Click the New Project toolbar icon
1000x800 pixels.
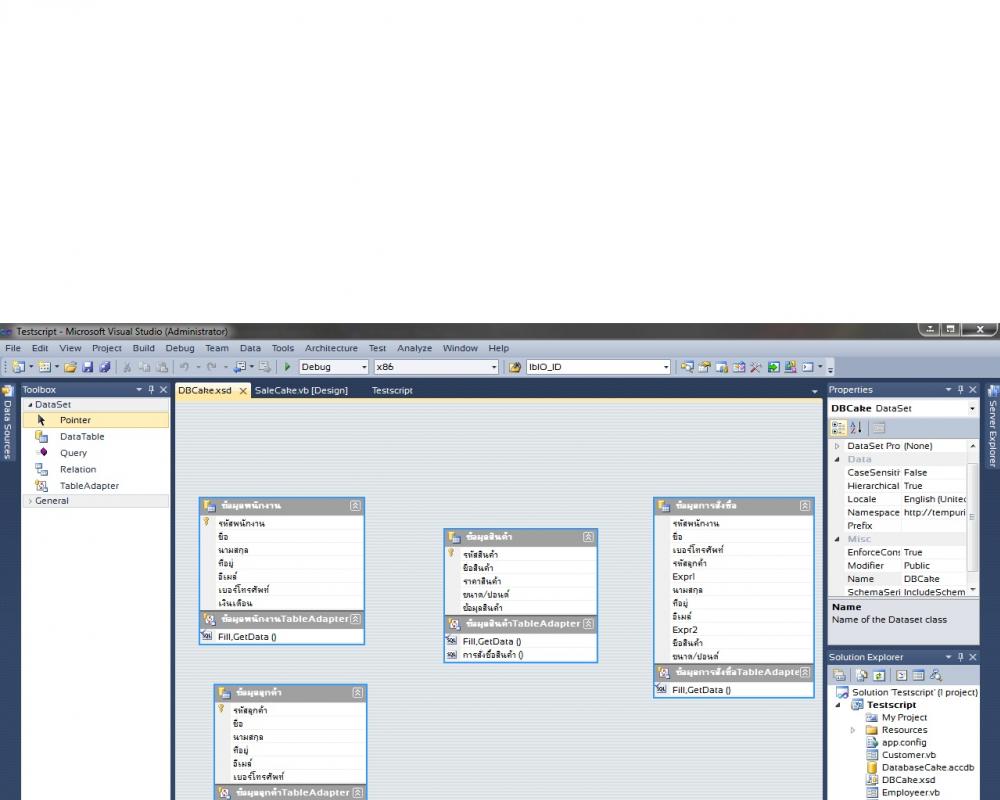18,367
